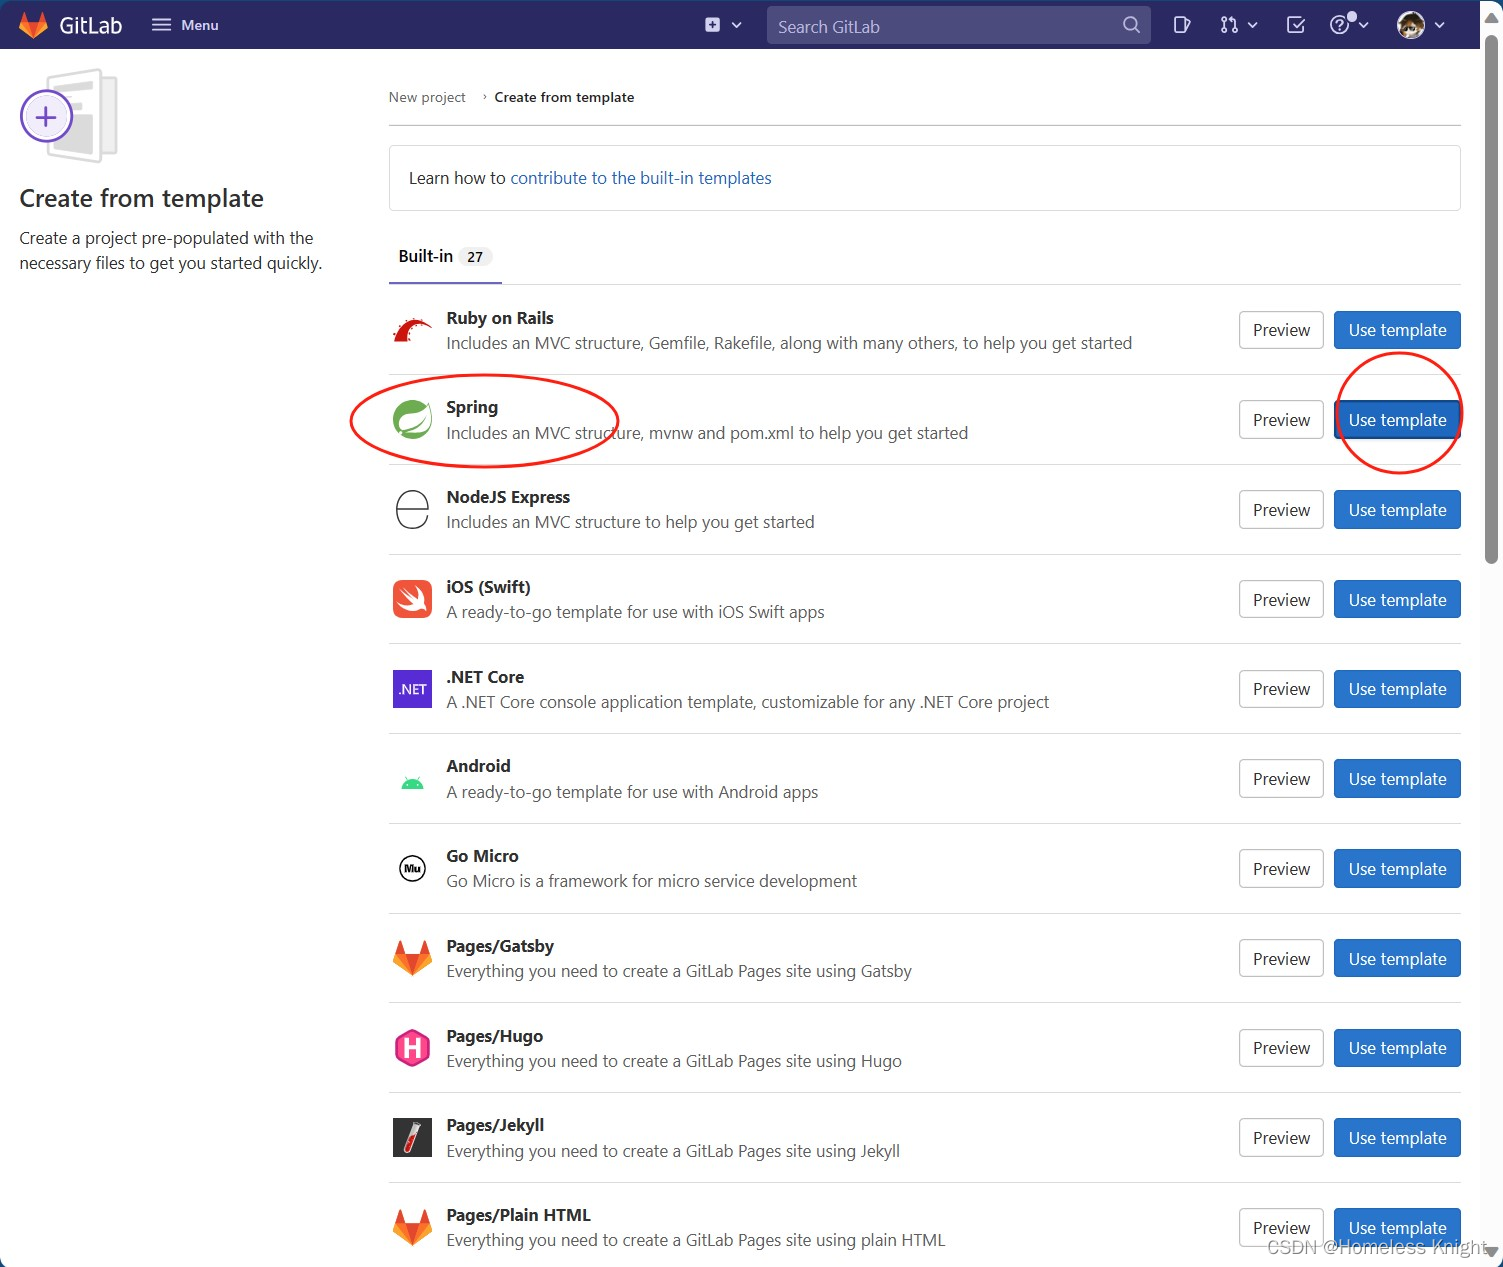
Task: Open contribute to the built-in templates link
Action: point(641,178)
